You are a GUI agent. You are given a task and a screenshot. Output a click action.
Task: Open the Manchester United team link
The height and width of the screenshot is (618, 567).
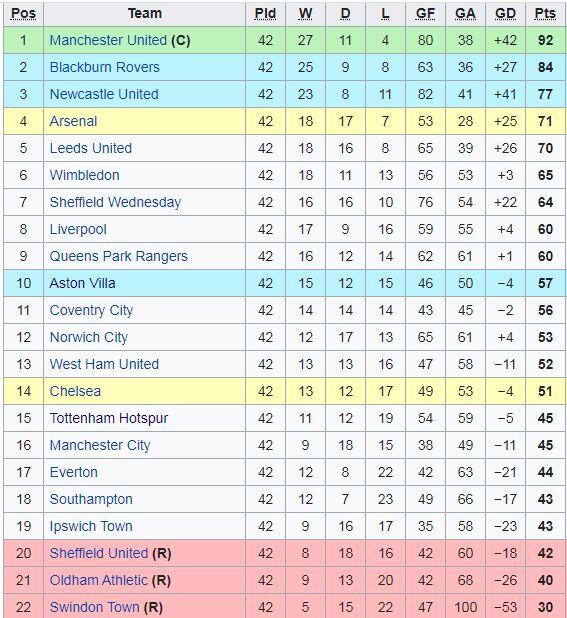pyautogui.click(x=108, y=40)
